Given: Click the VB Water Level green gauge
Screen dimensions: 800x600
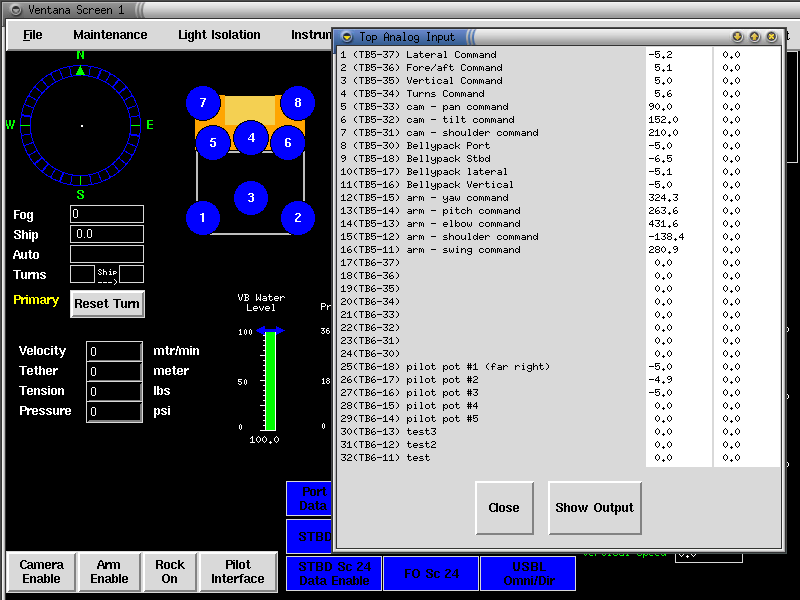Looking at the screenshot, I should (x=270, y=381).
